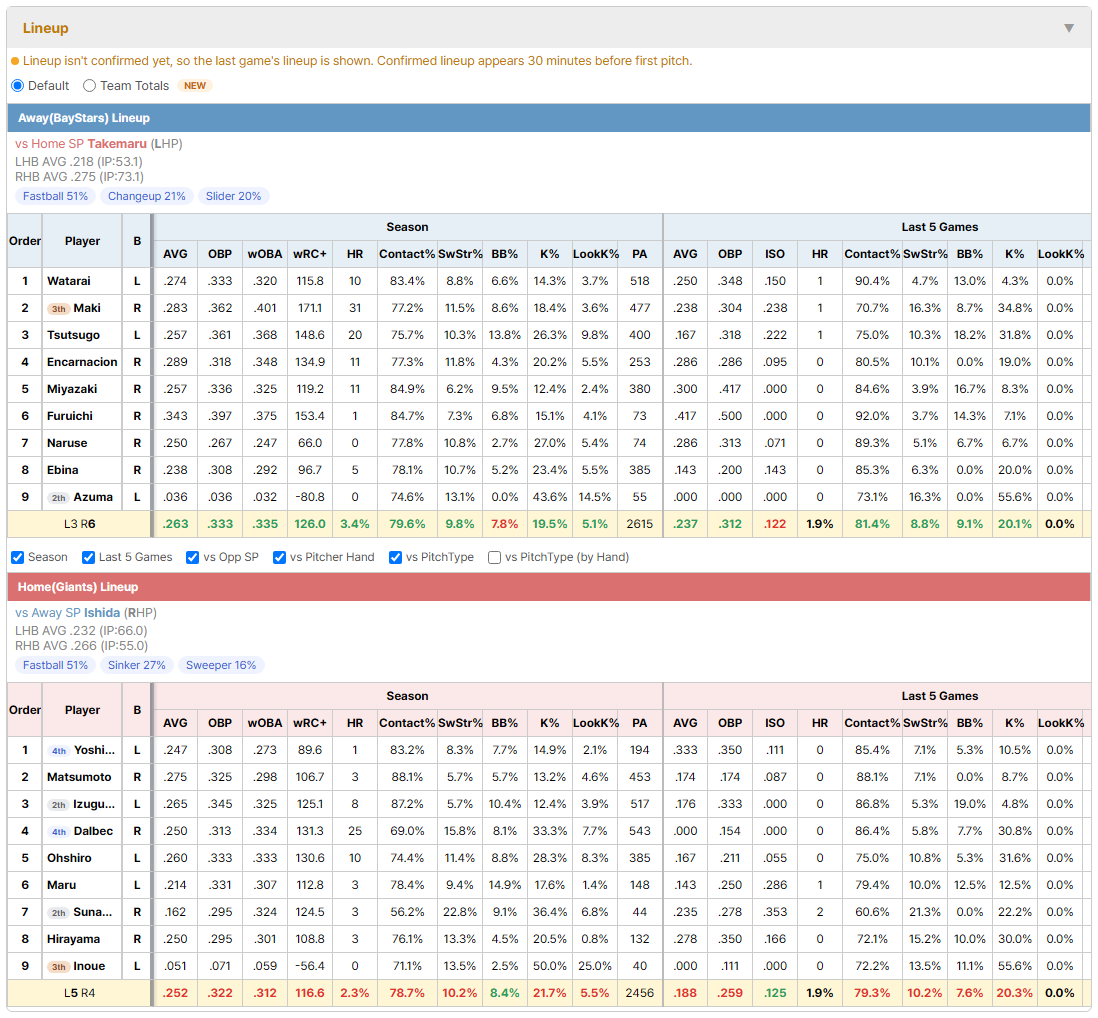Click the lineup-not-confirmed notice text
1098x1018 pixels.
point(357,61)
